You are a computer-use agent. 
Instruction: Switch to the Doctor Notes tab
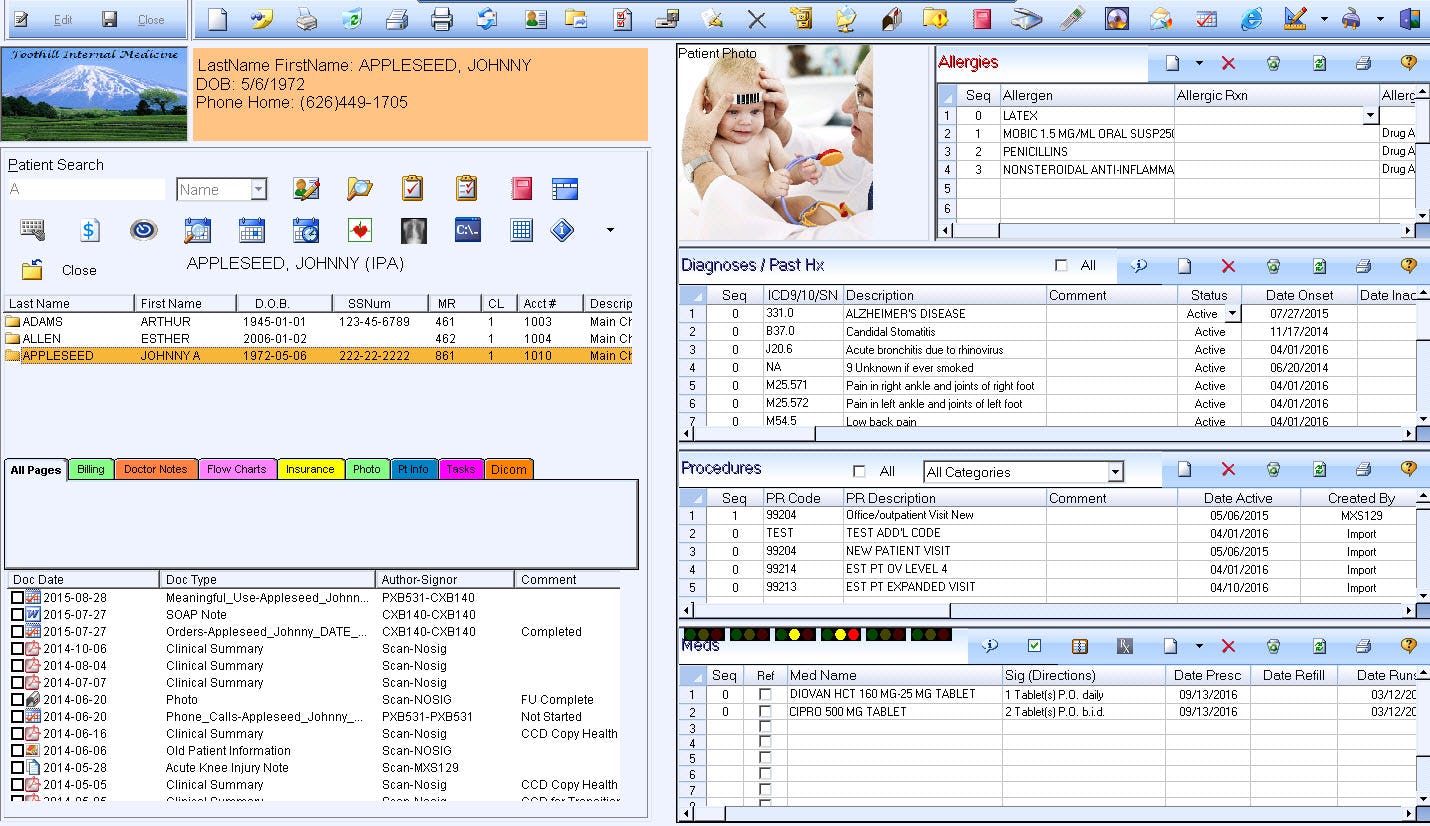pos(157,468)
